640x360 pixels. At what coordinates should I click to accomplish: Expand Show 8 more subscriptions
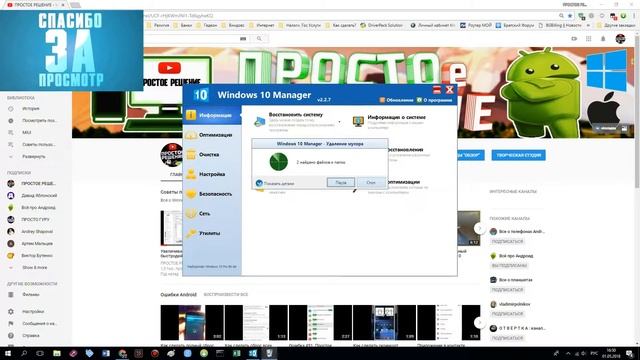[34, 267]
